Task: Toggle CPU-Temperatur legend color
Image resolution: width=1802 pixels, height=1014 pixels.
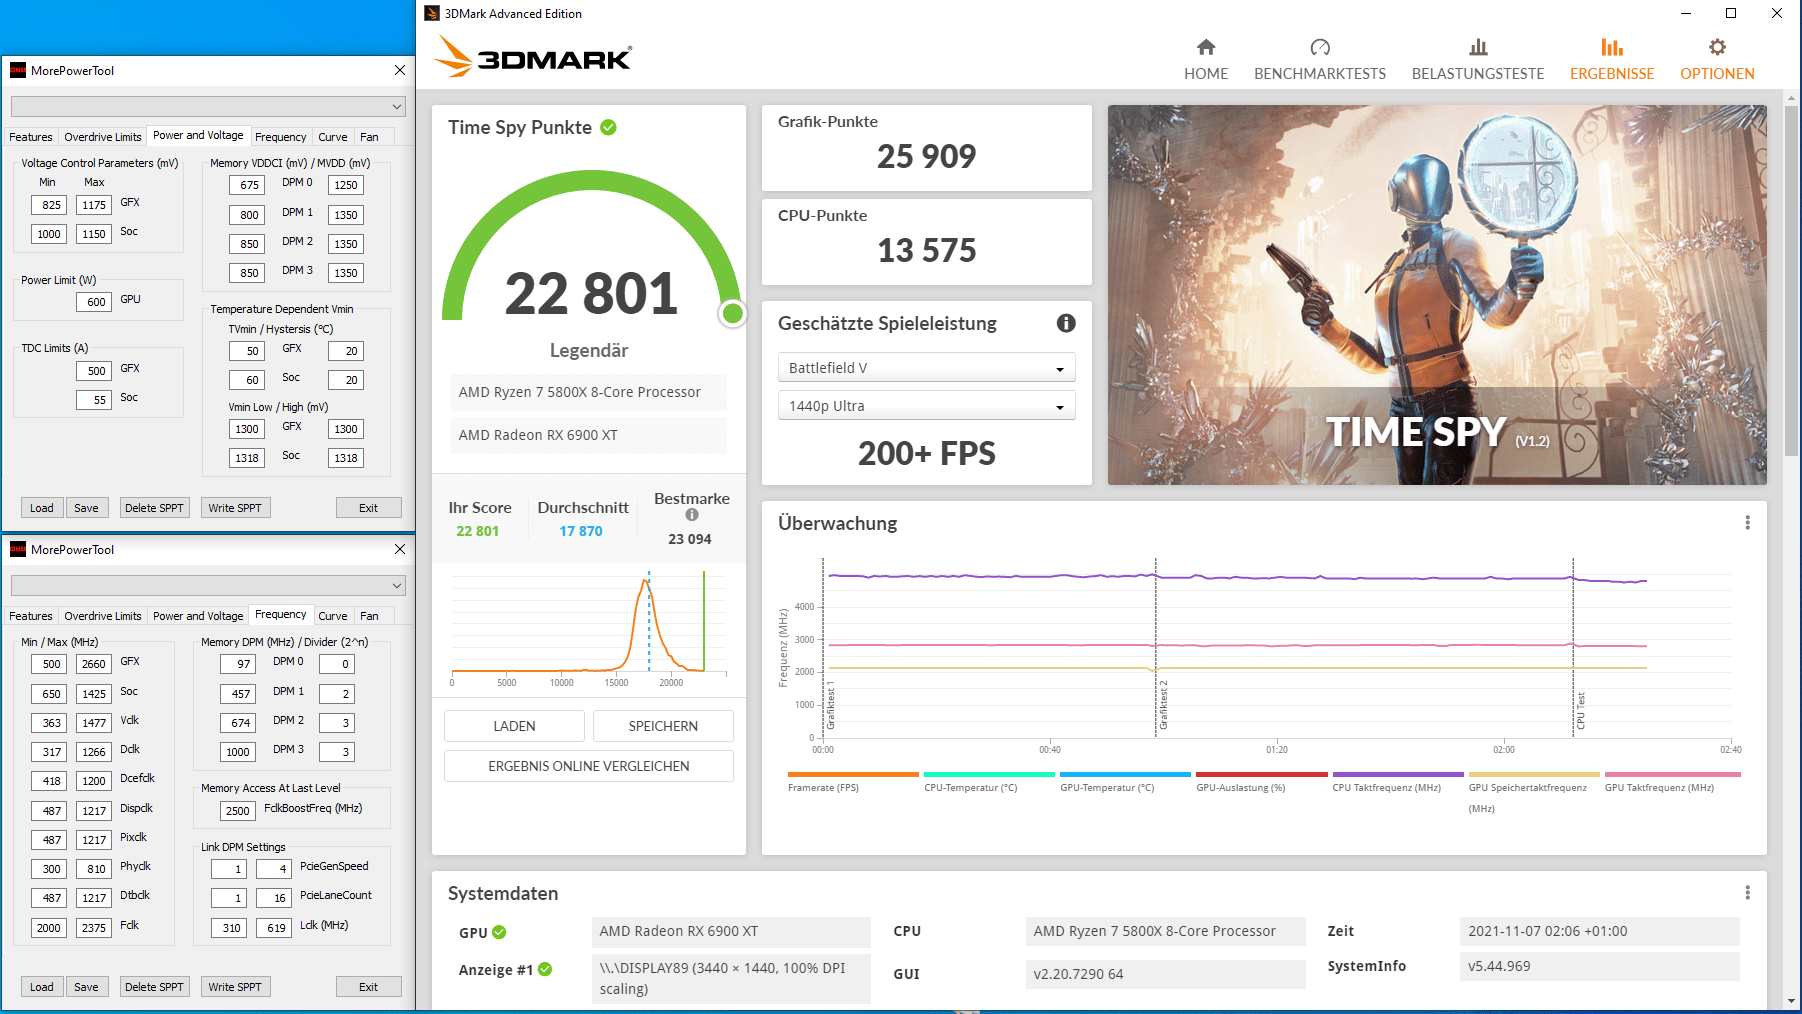Action: coord(989,774)
